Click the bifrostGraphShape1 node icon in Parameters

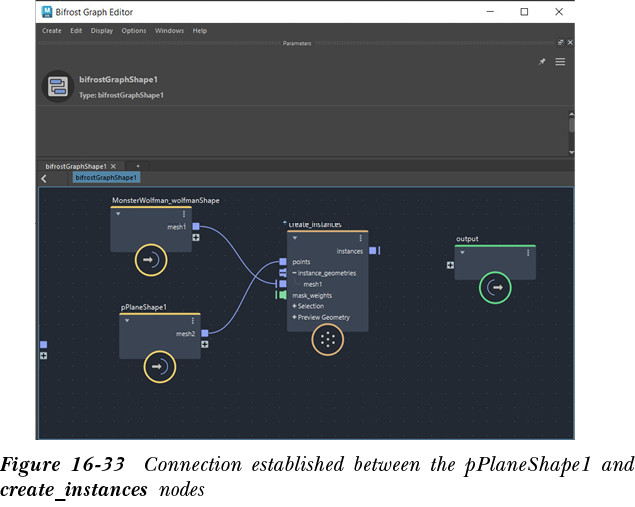pyautogui.click(x=57, y=85)
